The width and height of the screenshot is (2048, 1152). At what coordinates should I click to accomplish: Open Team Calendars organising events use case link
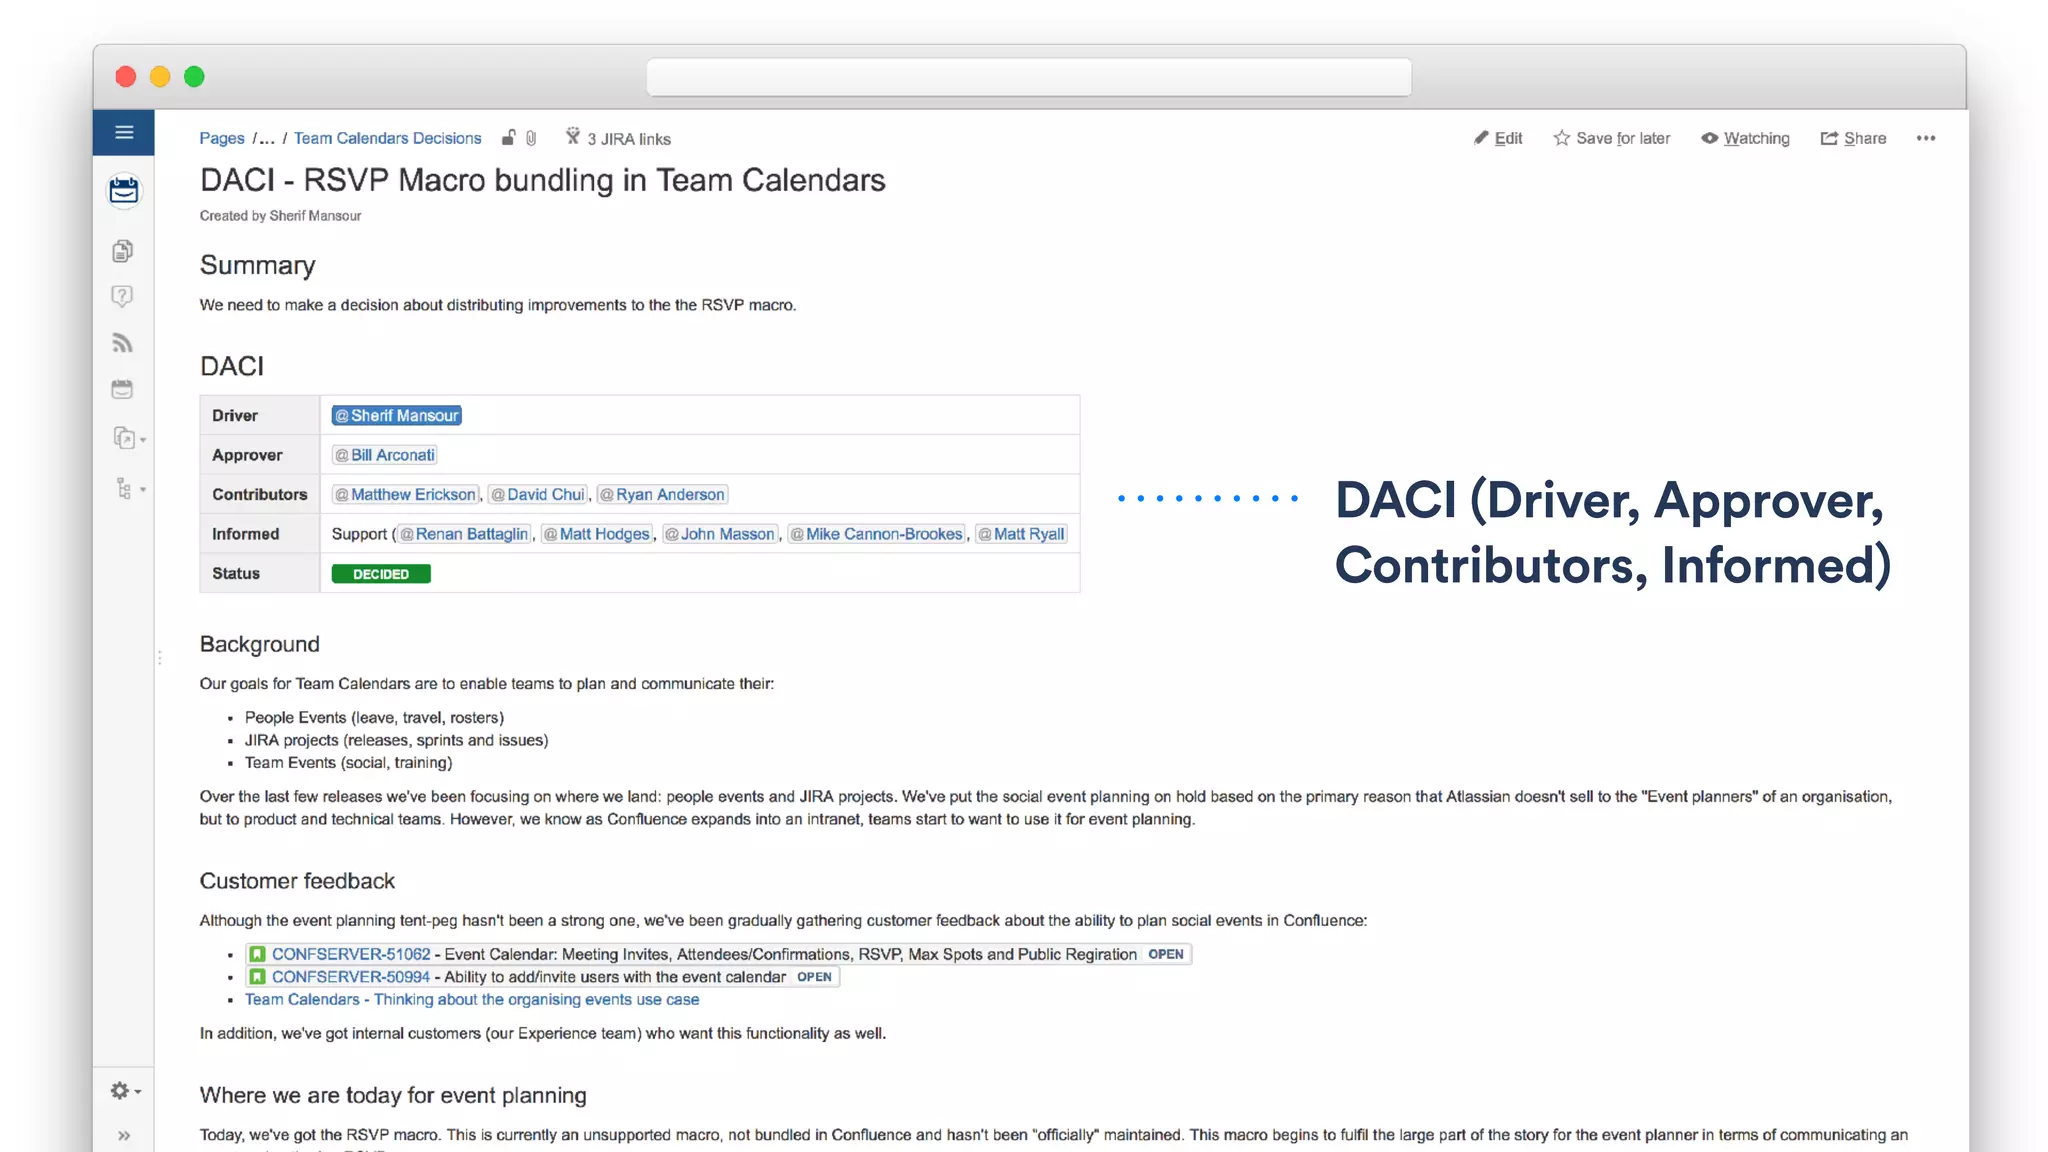click(472, 999)
